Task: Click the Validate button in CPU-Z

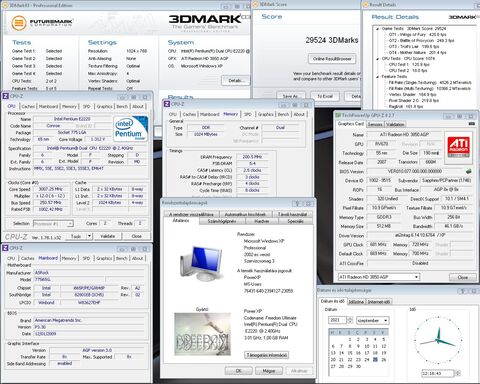Action: click(x=107, y=236)
